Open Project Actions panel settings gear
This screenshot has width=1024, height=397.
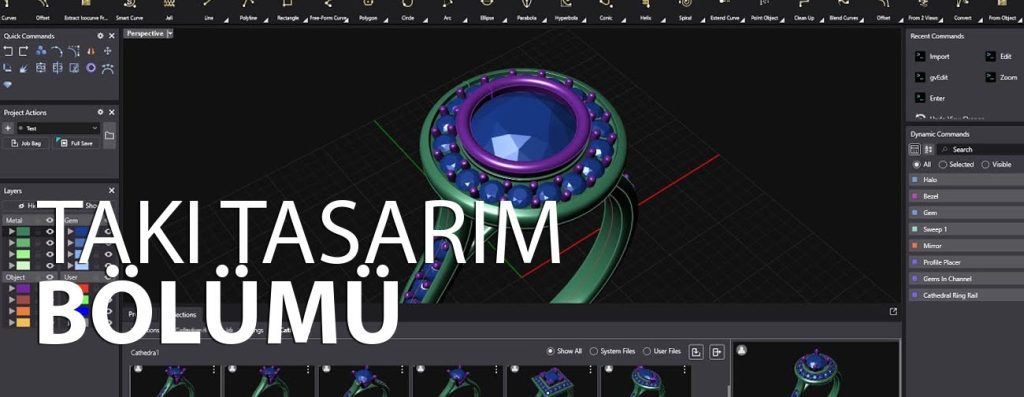click(x=100, y=112)
